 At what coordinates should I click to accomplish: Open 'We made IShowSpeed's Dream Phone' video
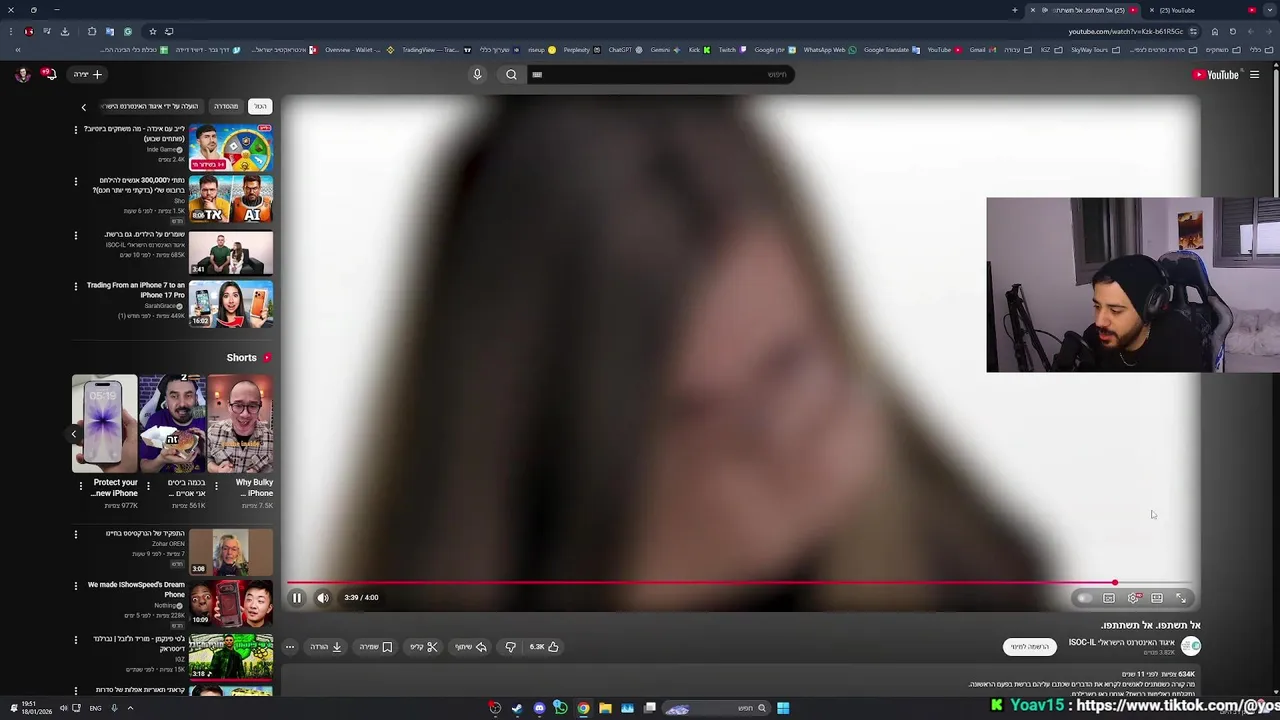tap(231, 603)
